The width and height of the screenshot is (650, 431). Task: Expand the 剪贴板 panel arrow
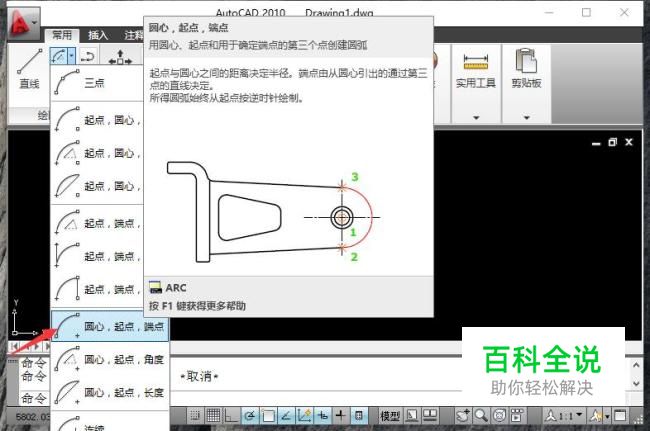(x=526, y=118)
